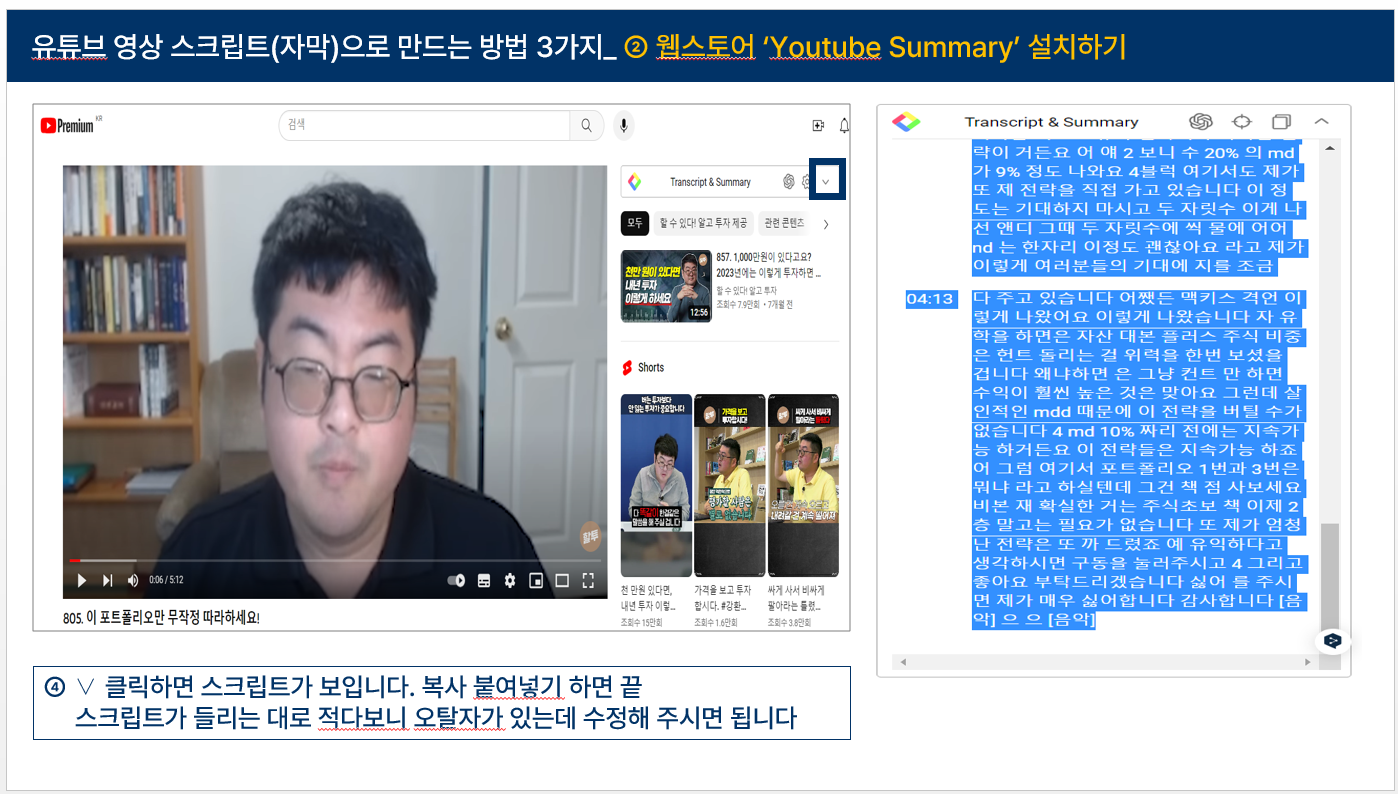Click the magnifier search button

coord(586,125)
